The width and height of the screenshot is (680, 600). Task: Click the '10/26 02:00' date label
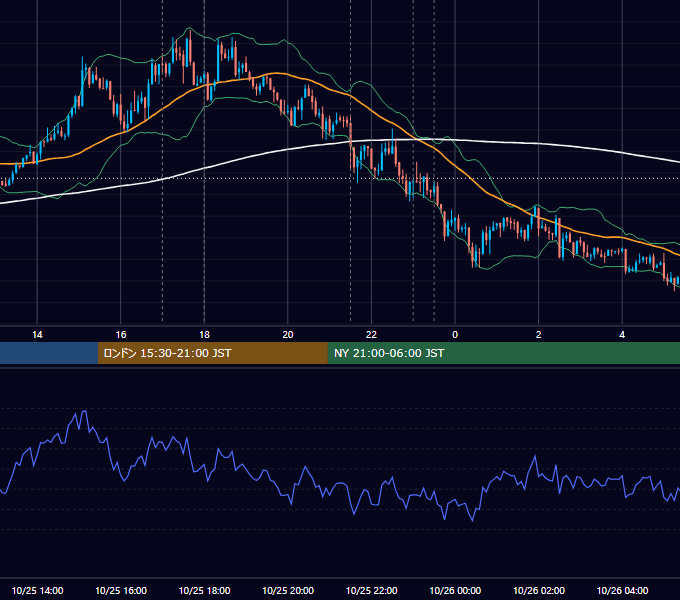coord(539,591)
